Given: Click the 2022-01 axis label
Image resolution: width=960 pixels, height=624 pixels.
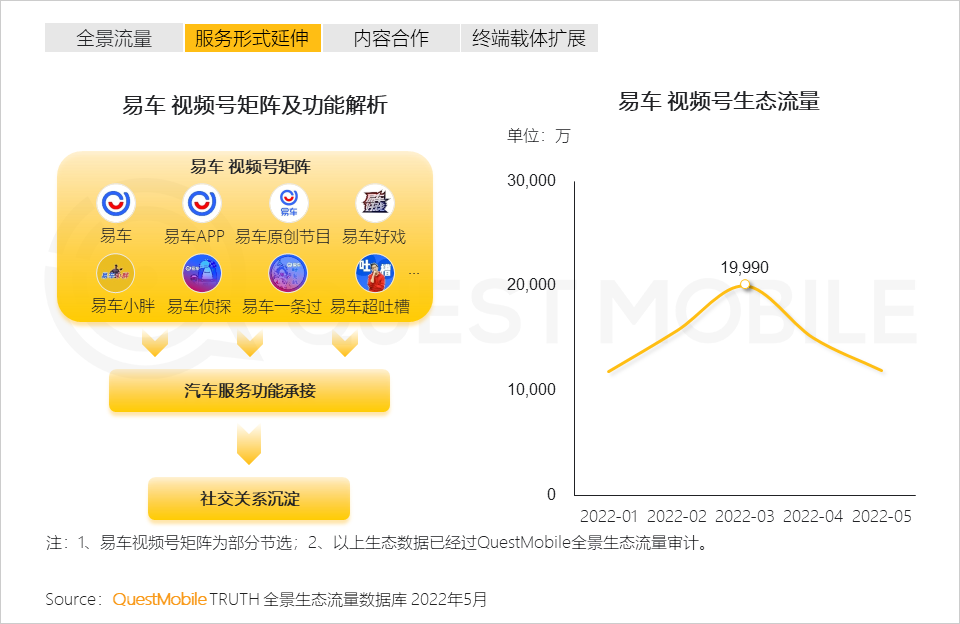Looking at the screenshot, I should tap(609, 516).
